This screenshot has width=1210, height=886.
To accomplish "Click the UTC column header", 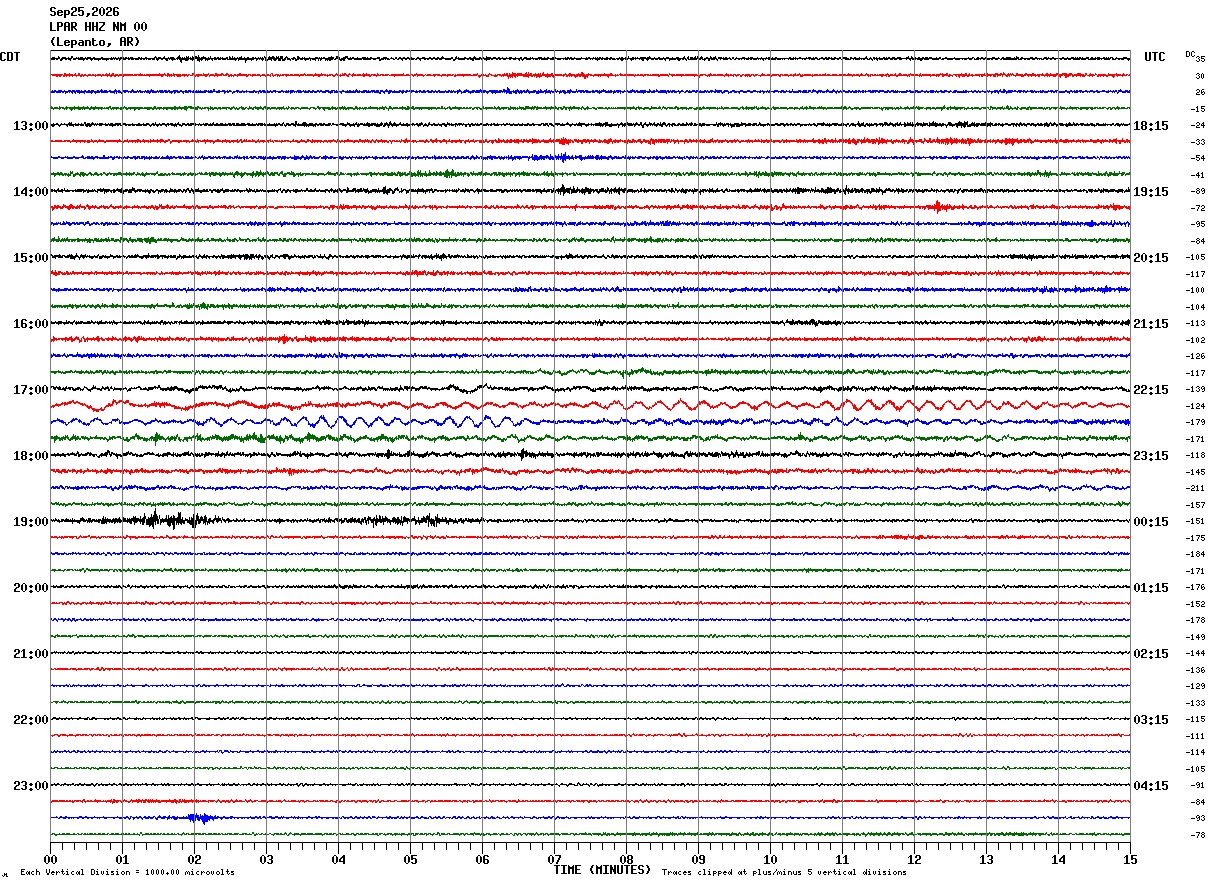I will (1155, 57).
